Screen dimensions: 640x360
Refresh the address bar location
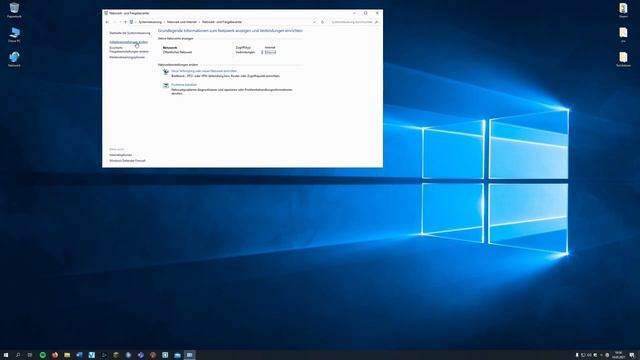pyautogui.click(x=322, y=22)
